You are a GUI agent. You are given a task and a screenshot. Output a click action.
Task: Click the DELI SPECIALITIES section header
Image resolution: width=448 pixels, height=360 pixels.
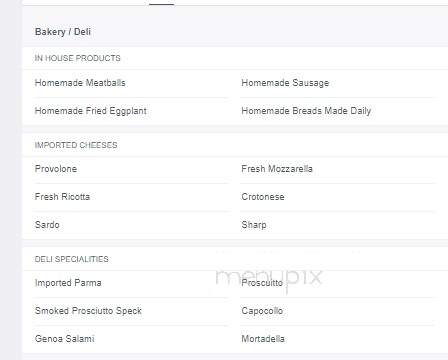pyautogui.click(x=72, y=259)
